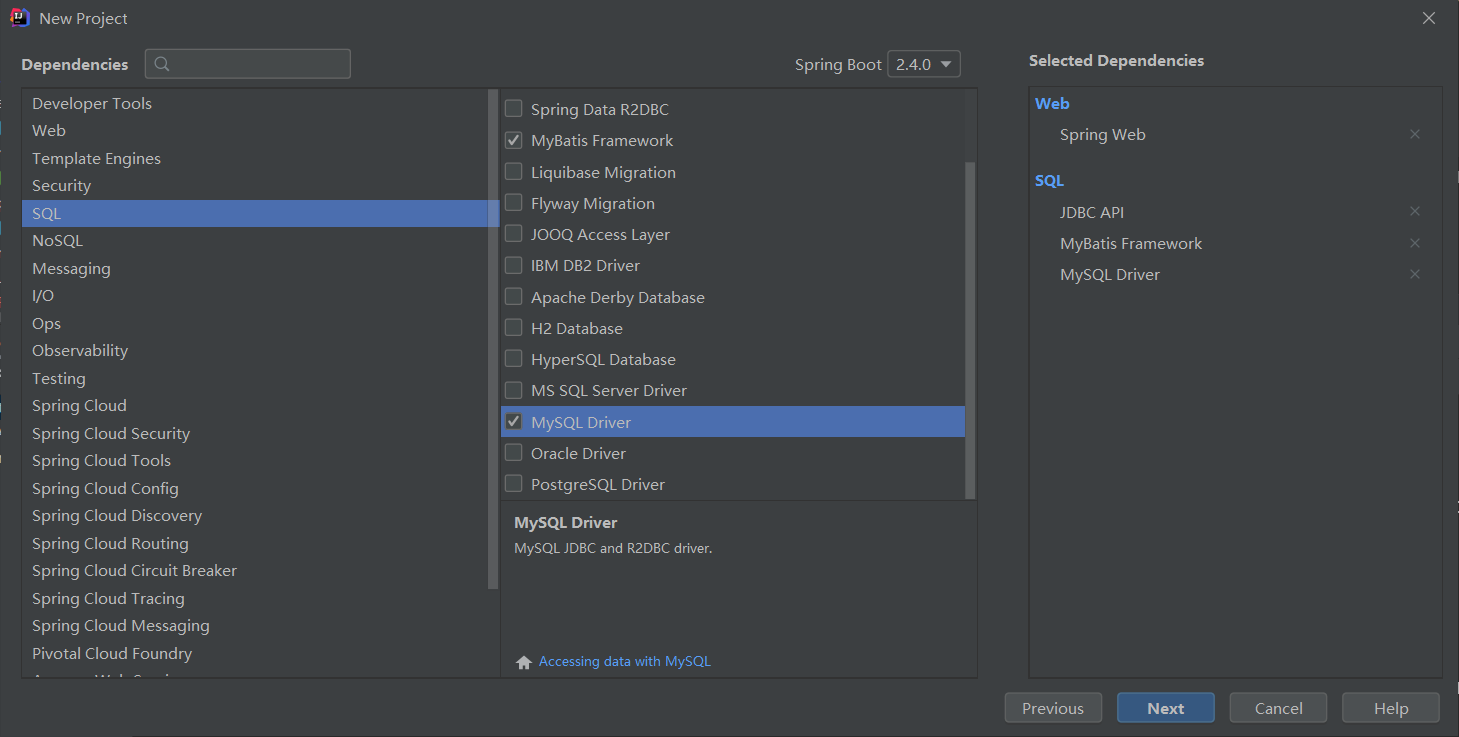
Task: Select Web category in dependencies list
Action: tap(255, 131)
